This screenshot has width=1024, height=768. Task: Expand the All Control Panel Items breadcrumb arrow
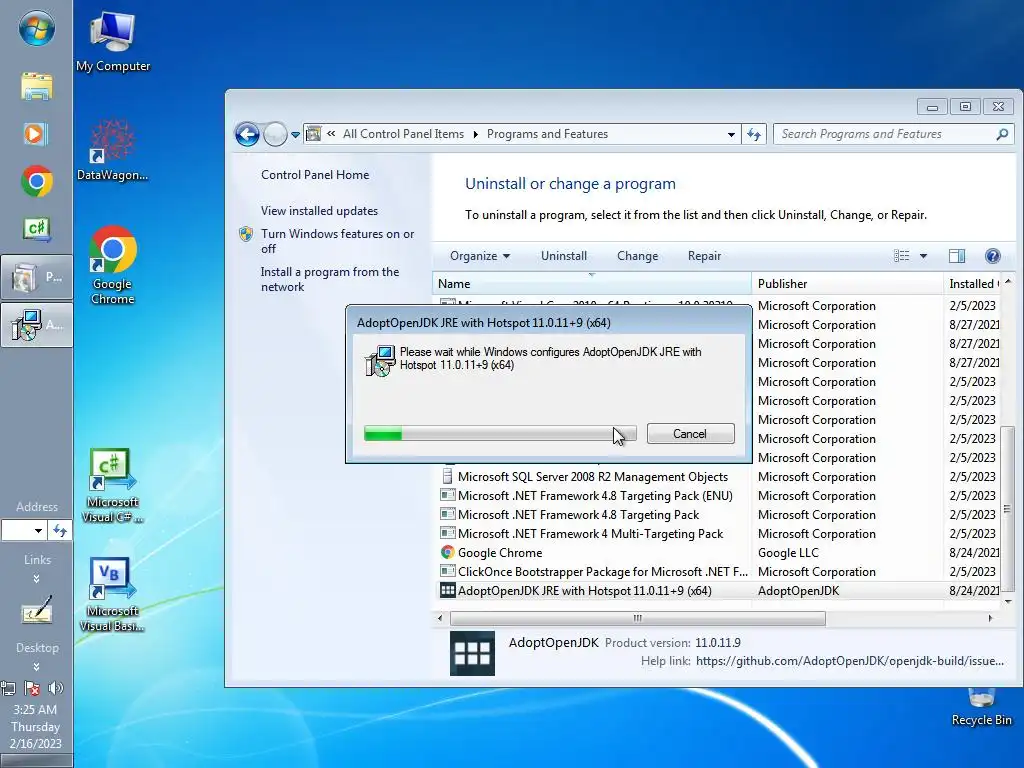pos(475,134)
